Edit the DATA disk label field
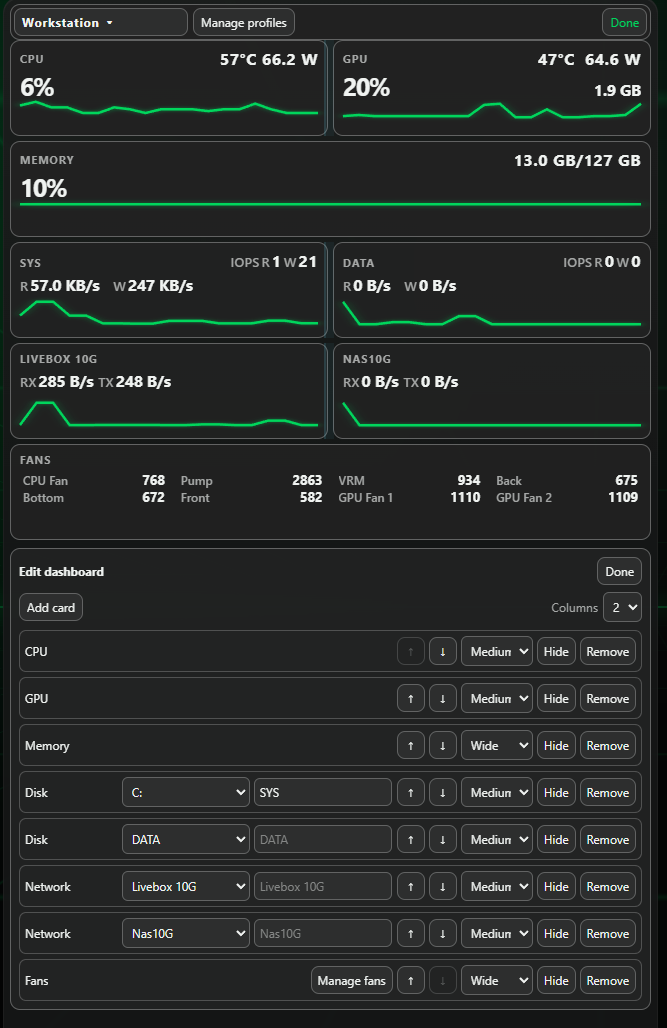Image resolution: width=667 pixels, height=1028 pixels. tap(323, 840)
